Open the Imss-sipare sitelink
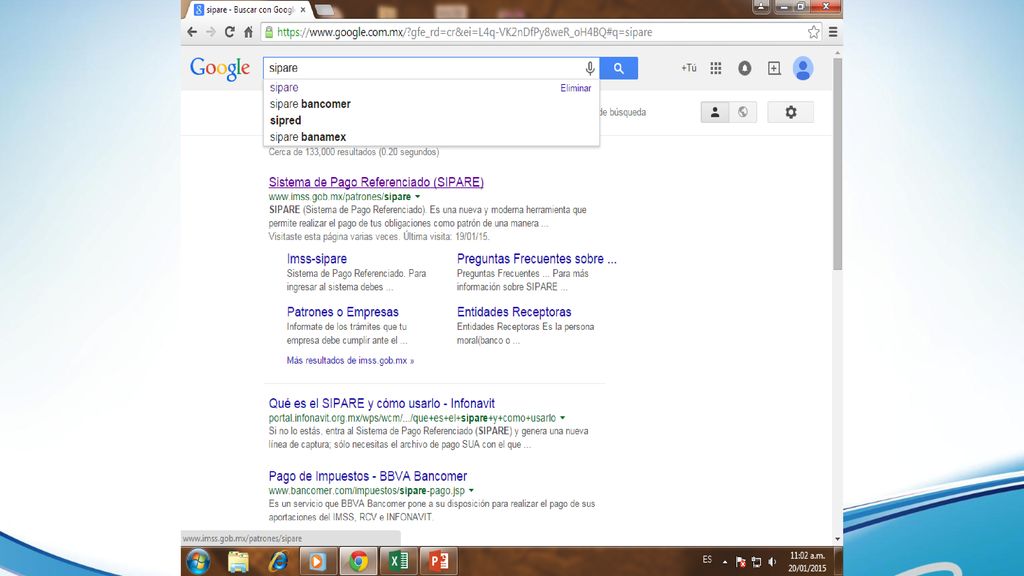 click(x=317, y=259)
